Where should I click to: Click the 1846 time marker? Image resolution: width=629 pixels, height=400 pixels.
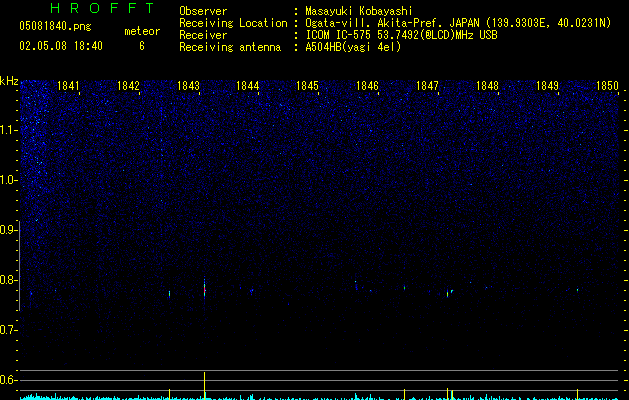click(x=367, y=86)
